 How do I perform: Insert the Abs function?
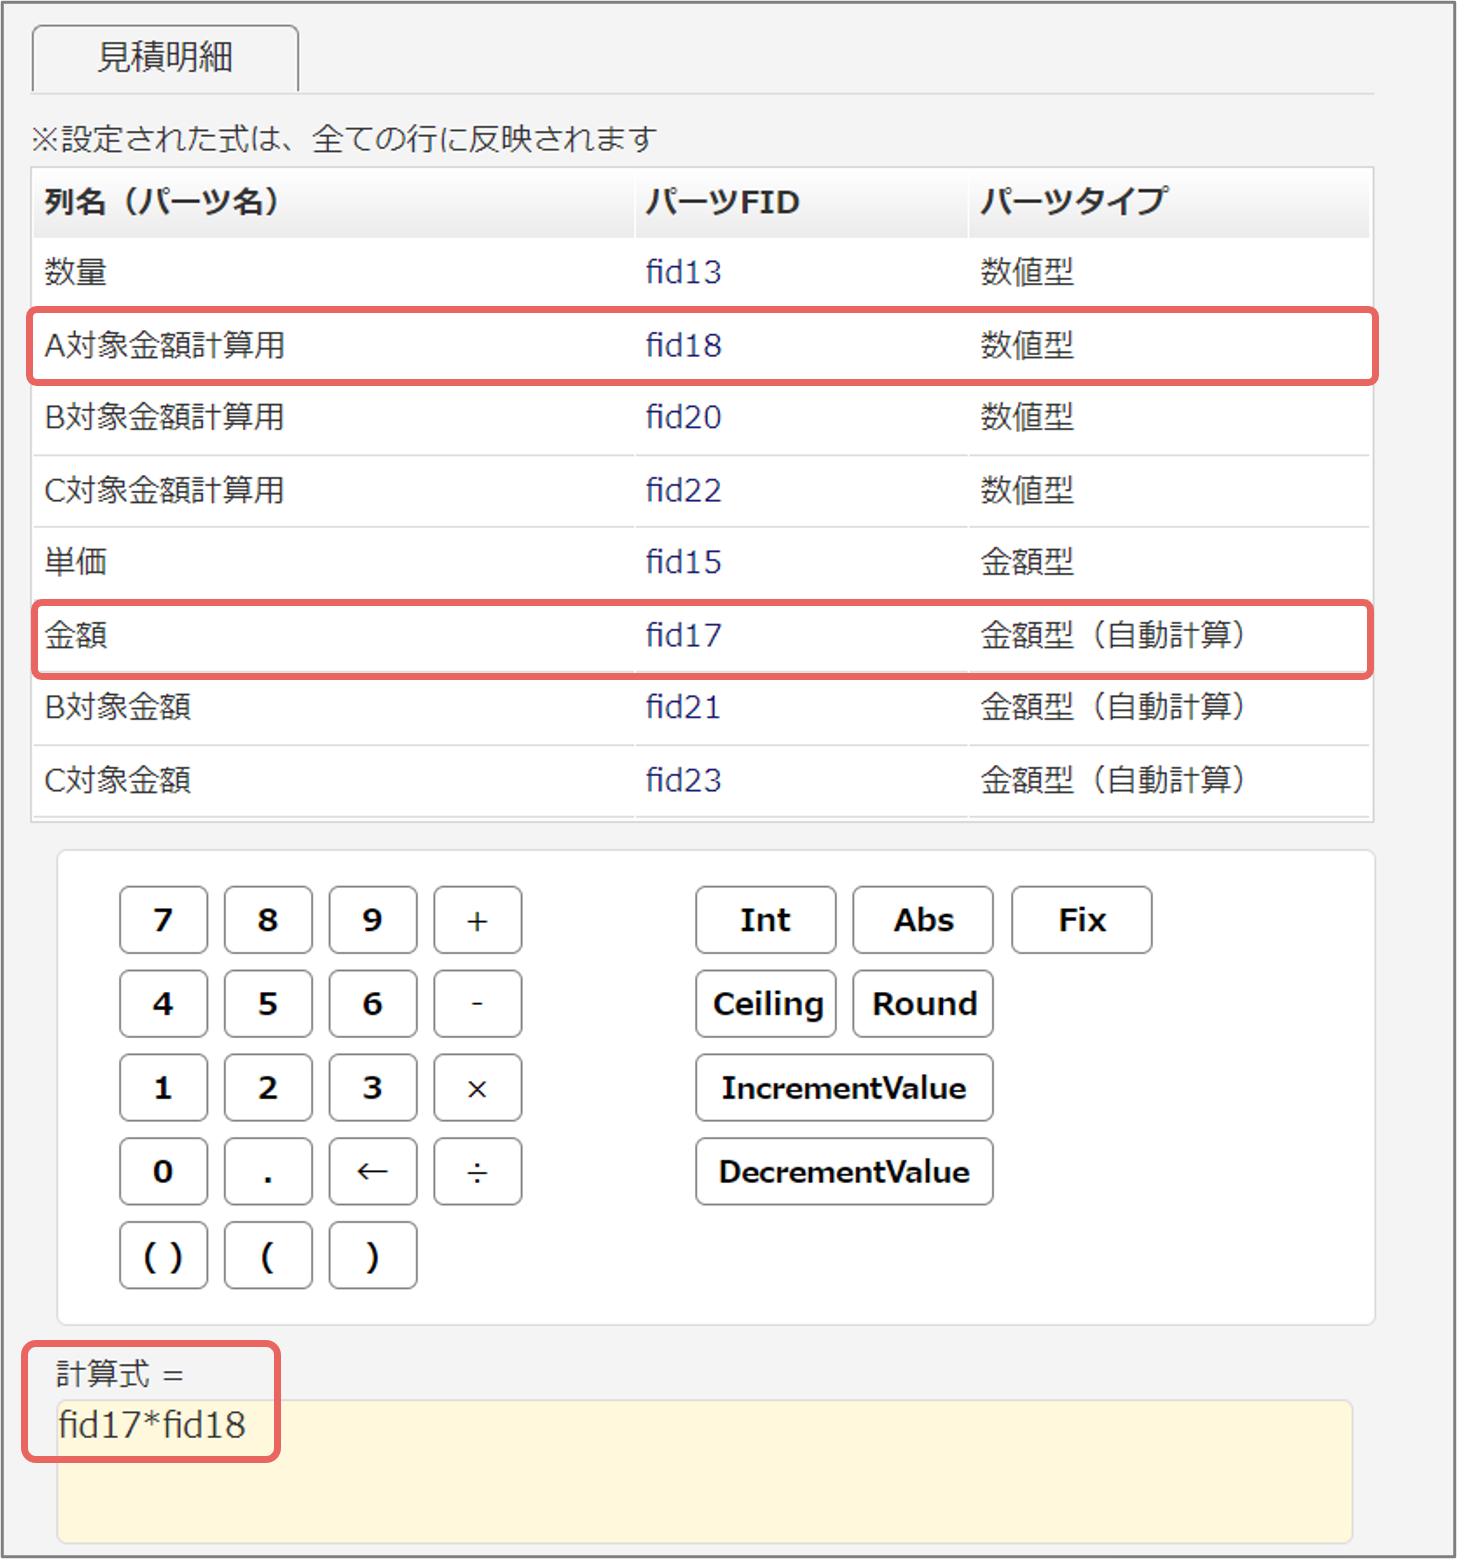923,920
